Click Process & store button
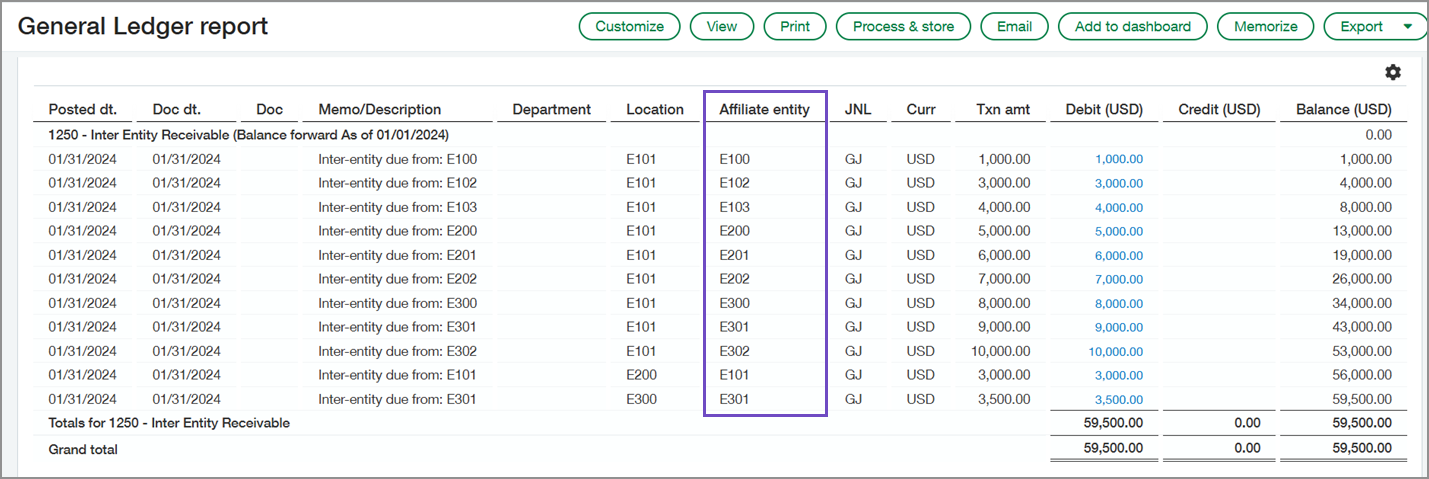The width and height of the screenshot is (1429, 479). click(x=903, y=27)
